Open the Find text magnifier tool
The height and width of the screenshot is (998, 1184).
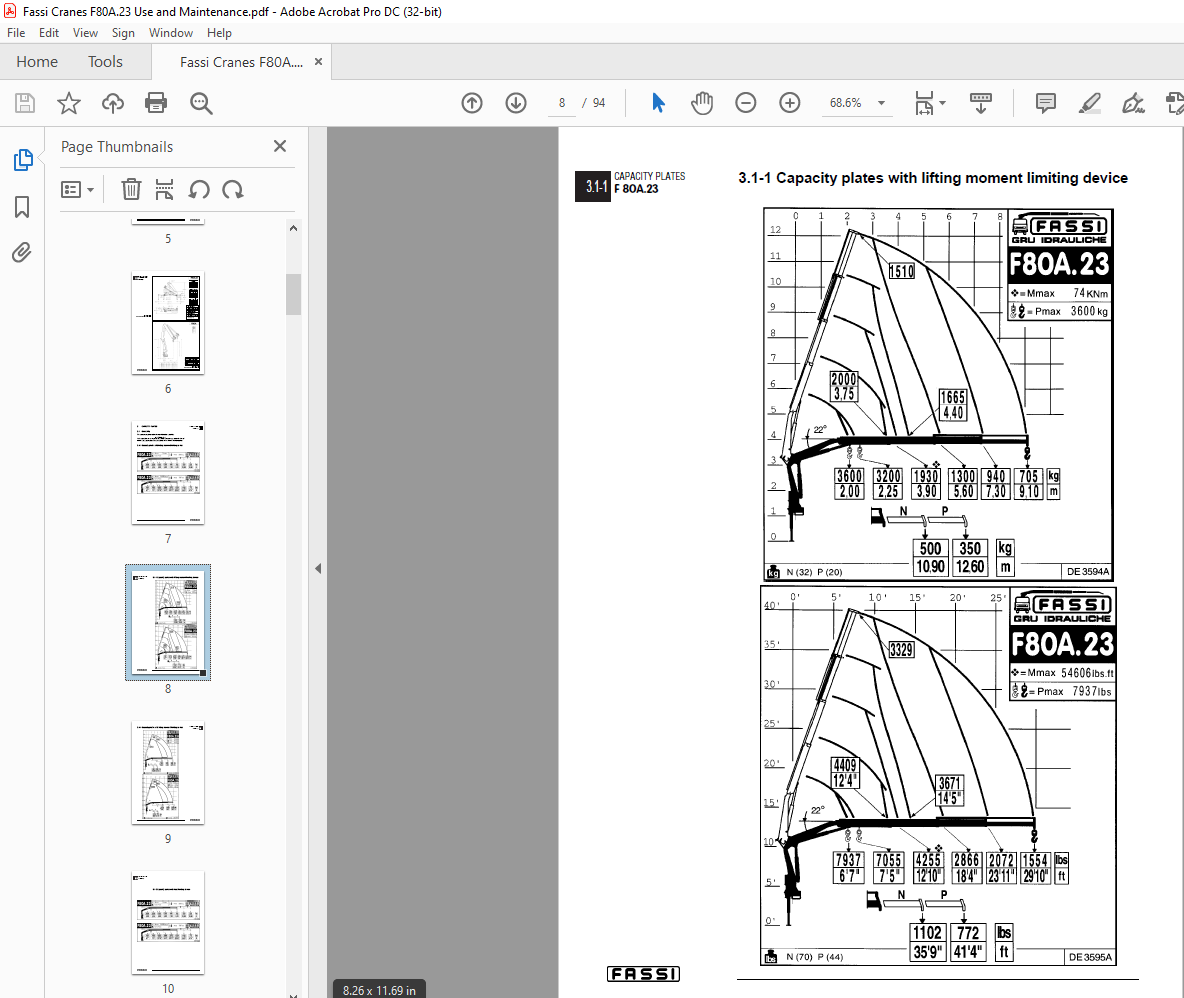[x=201, y=103]
